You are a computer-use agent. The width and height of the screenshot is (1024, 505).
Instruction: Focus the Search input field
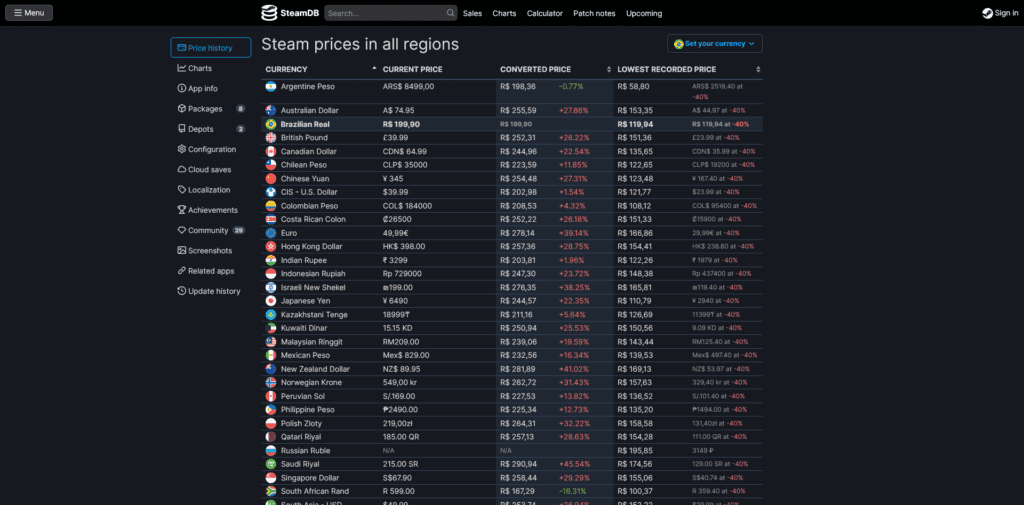coord(383,13)
